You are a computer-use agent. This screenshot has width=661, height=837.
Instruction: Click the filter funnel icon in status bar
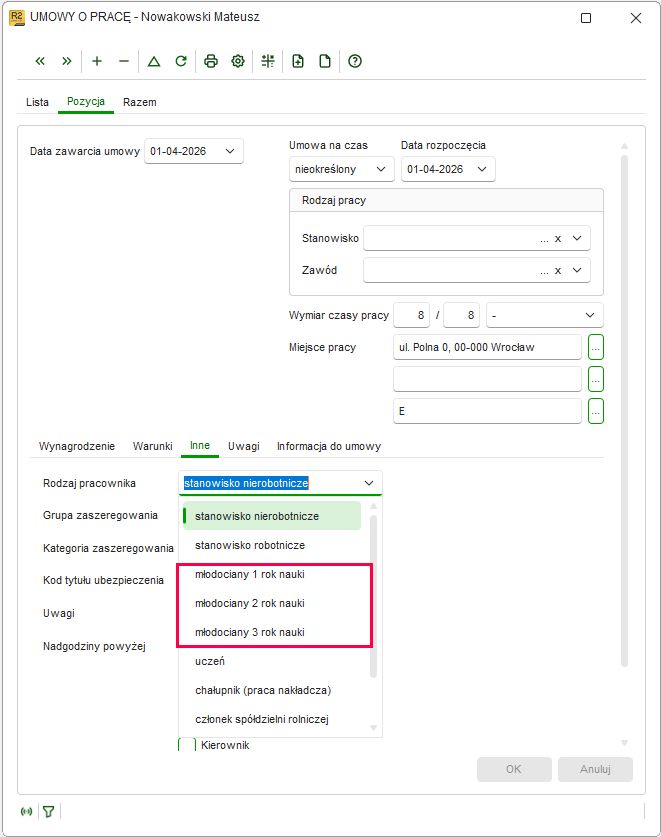coord(49,811)
